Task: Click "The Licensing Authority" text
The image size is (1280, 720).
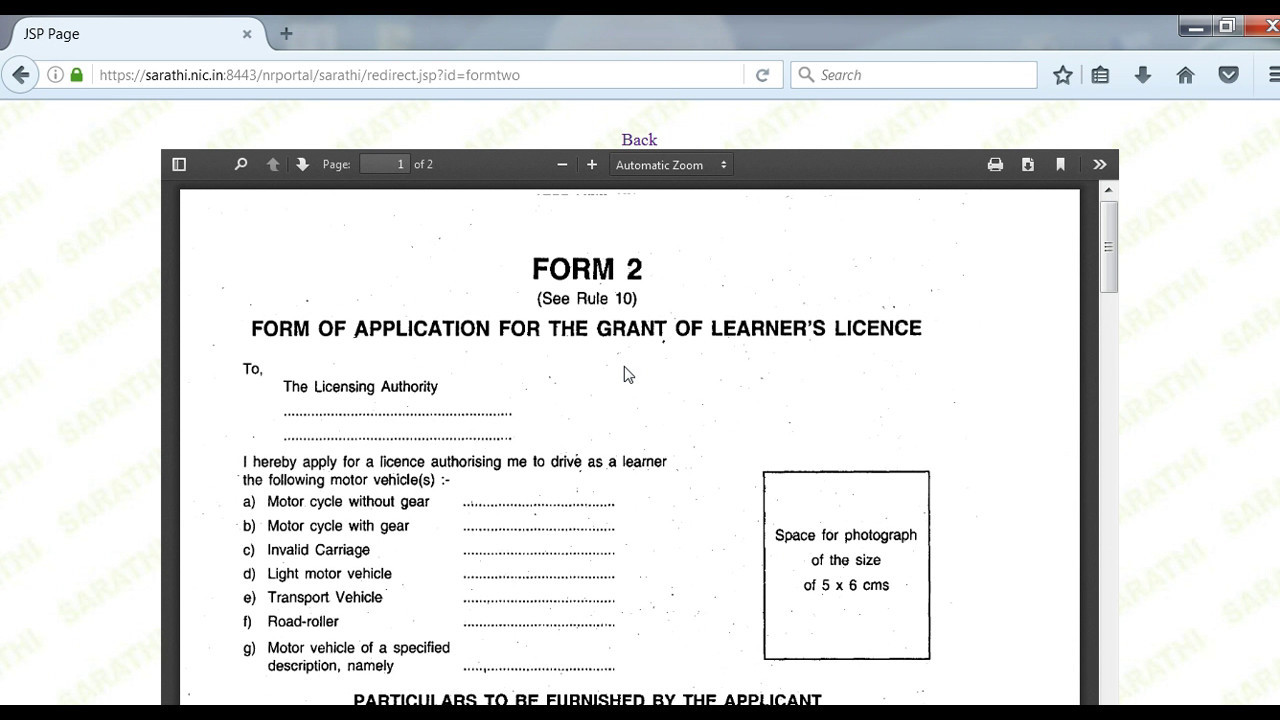Action: 360,387
